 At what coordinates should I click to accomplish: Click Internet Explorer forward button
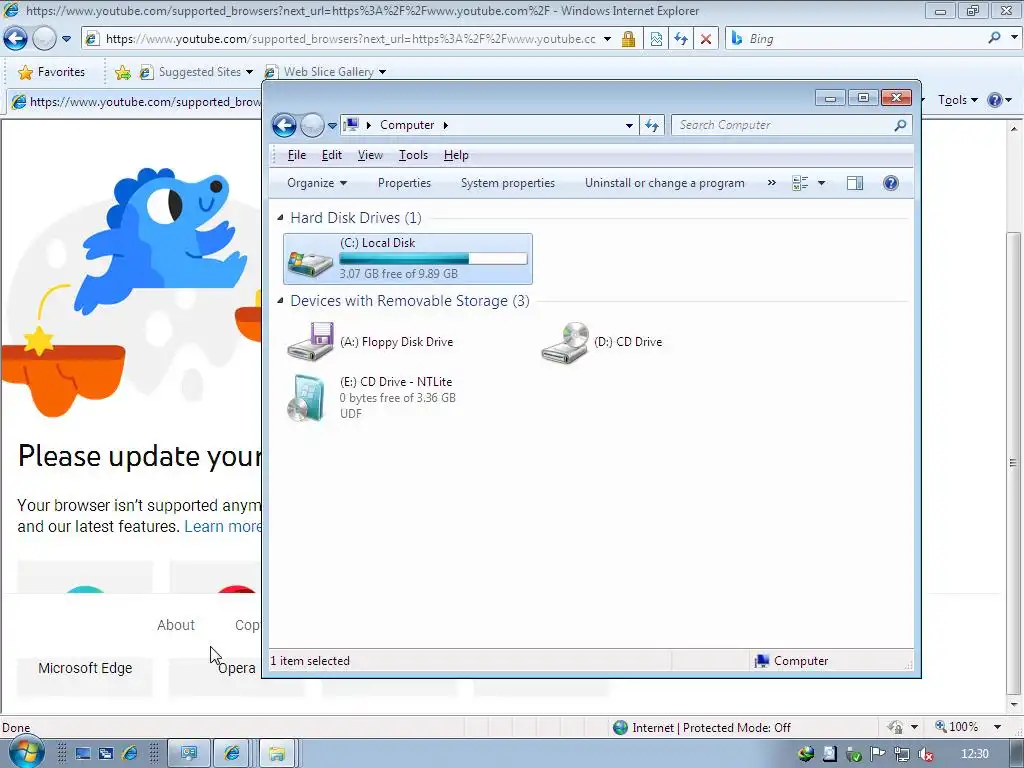(x=44, y=39)
